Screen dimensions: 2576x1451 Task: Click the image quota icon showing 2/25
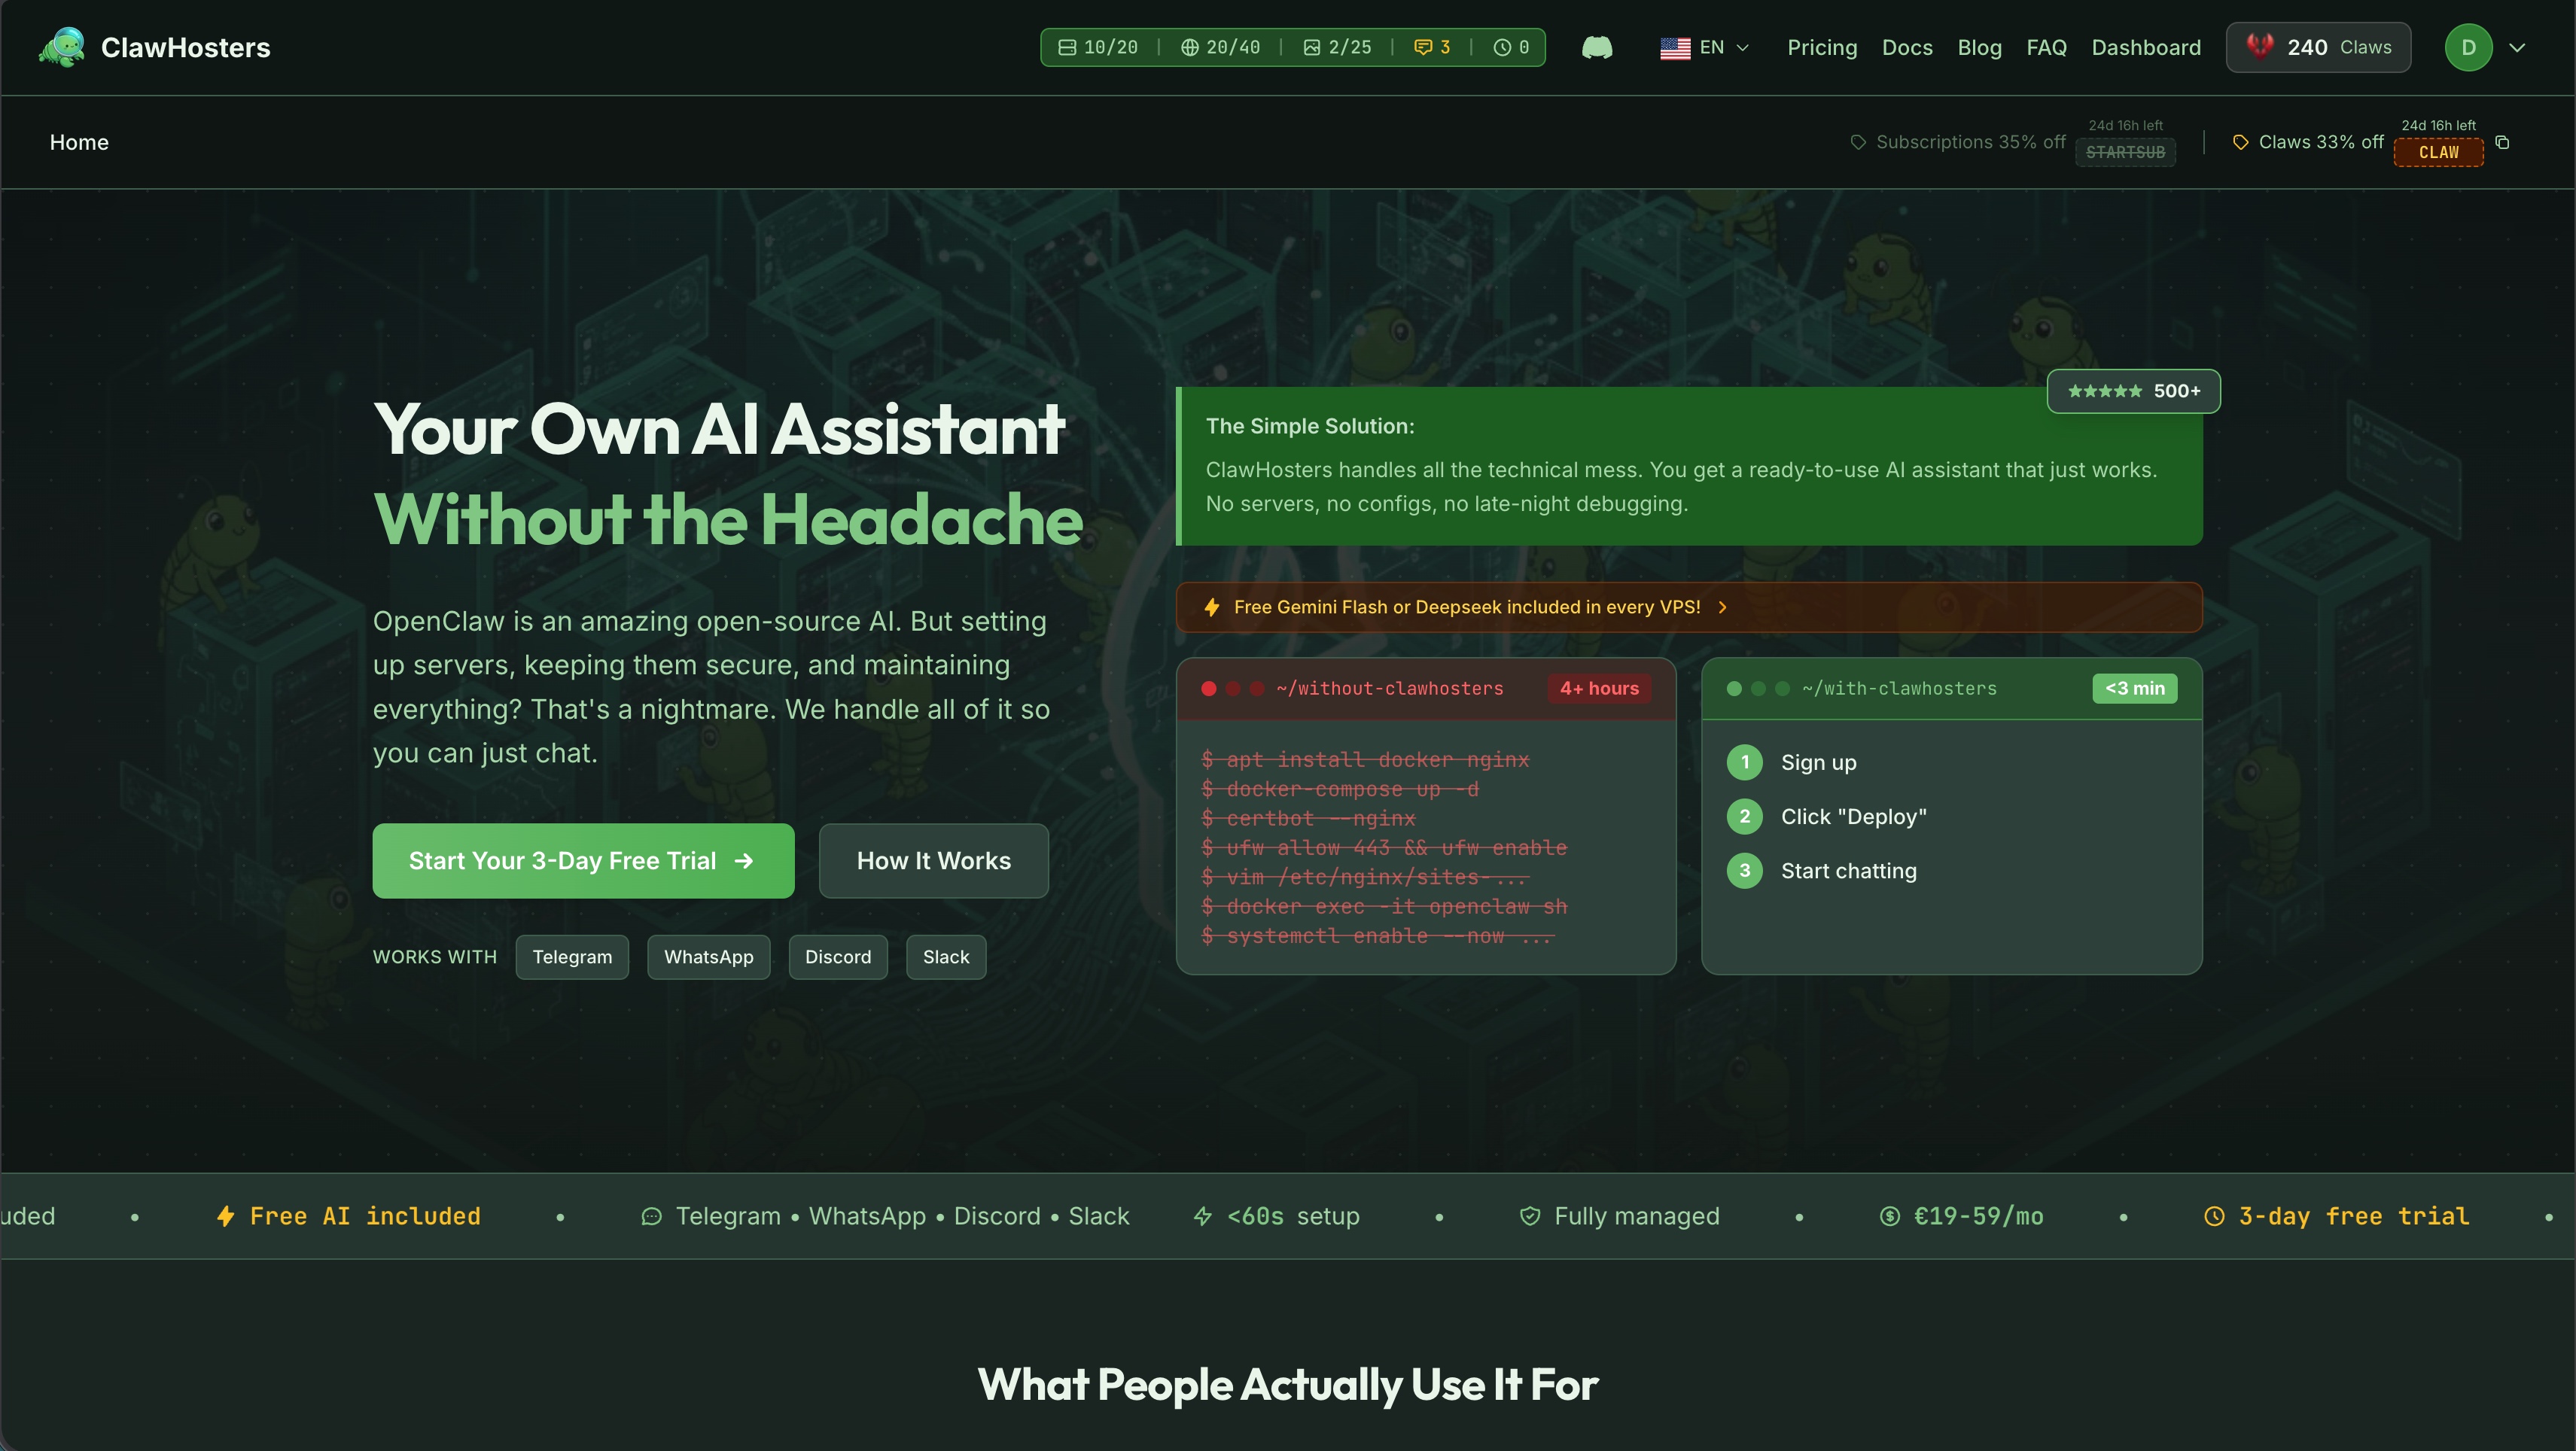(1337, 47)
